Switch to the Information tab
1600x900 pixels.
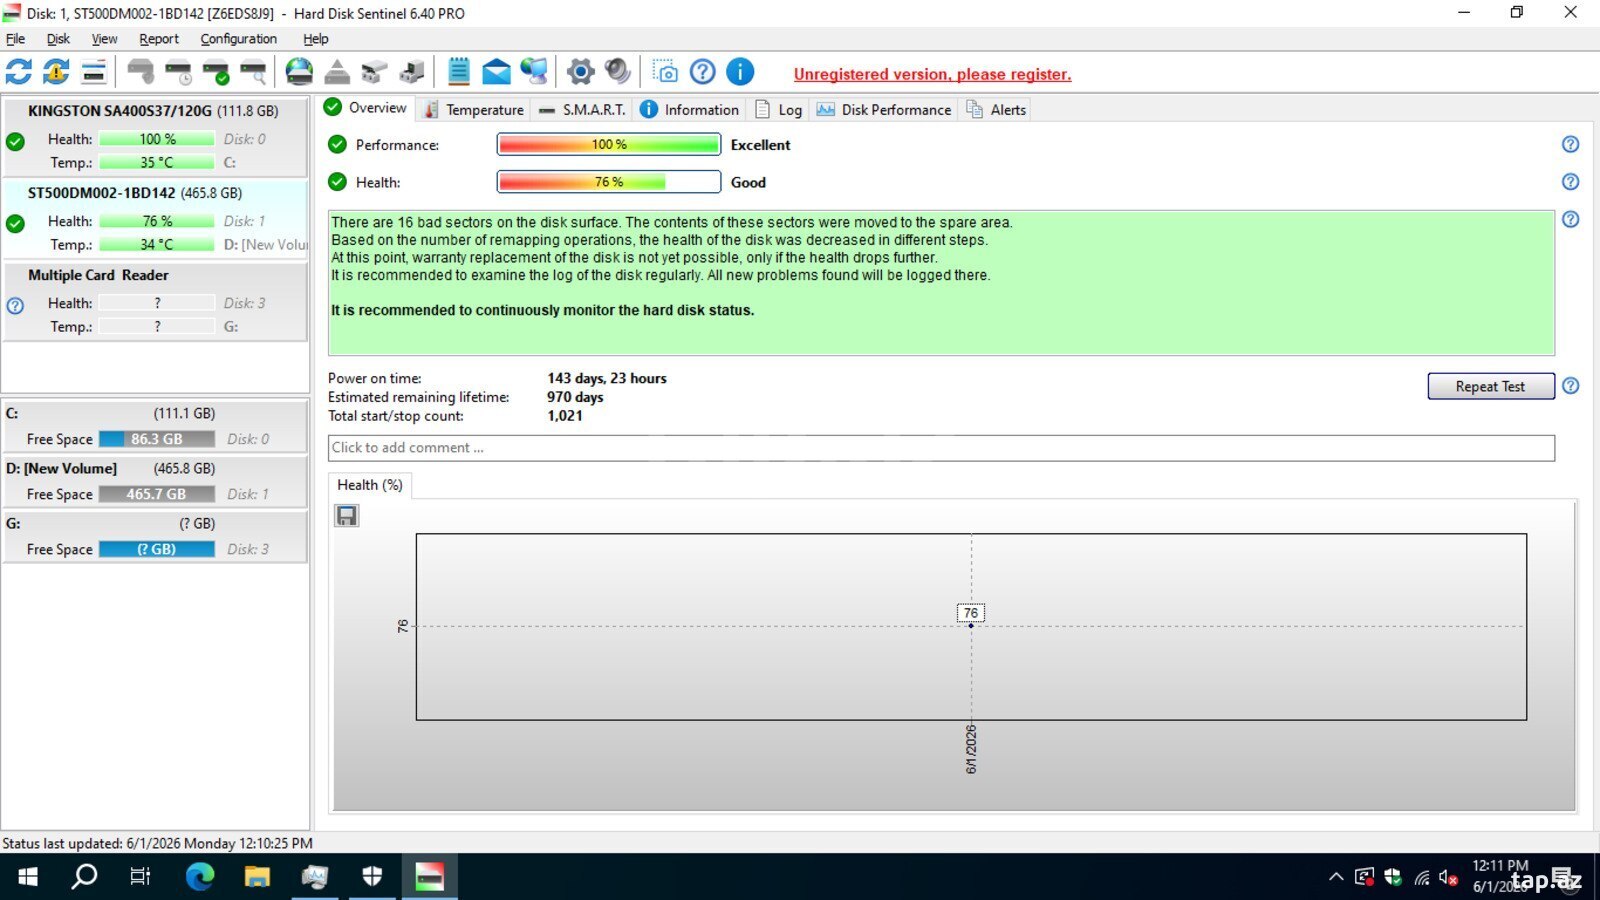point(690,110)
